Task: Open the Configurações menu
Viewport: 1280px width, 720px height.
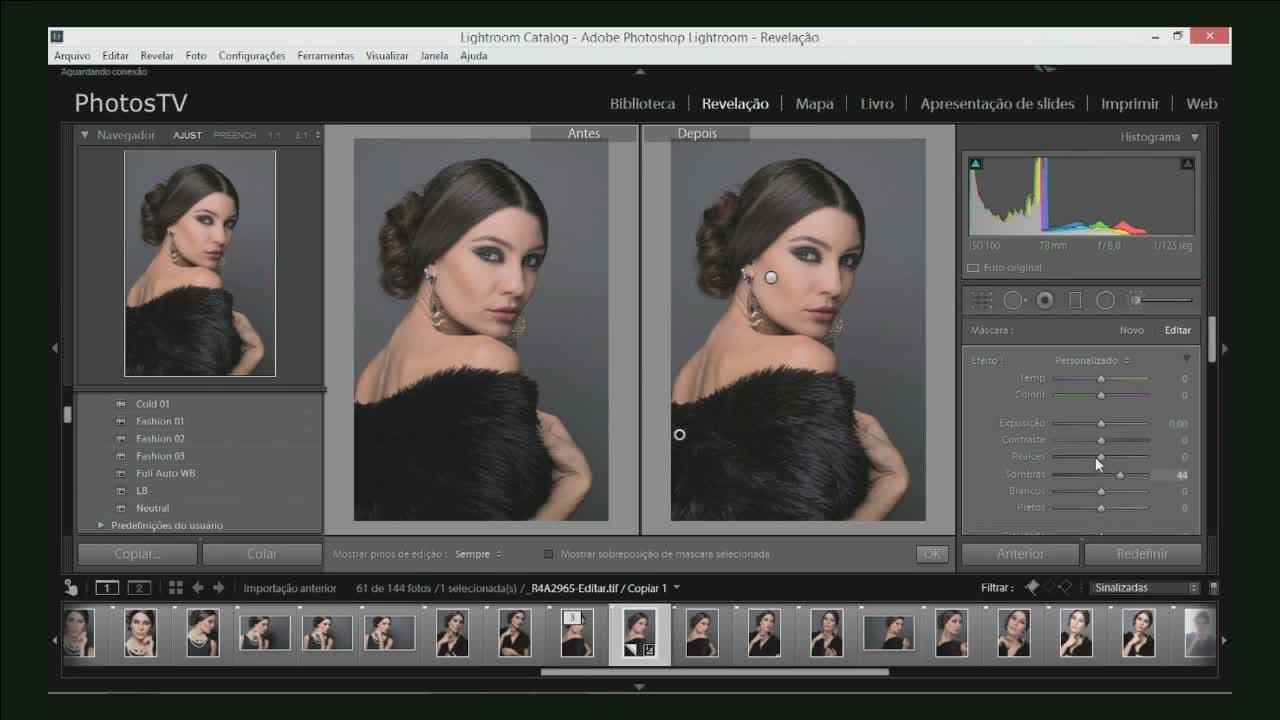Action: (x=252, y=56)
